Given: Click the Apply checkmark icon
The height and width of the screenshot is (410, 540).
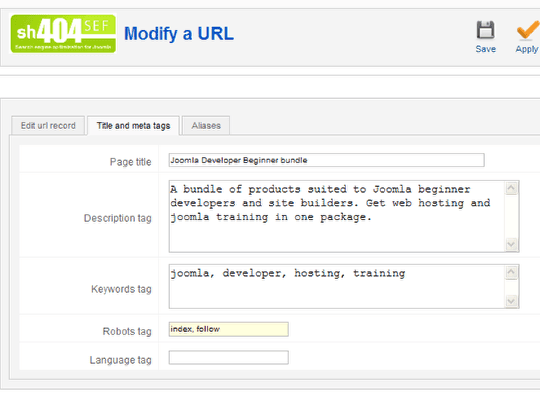Looking at the screenshot, I should coord(528,30).
